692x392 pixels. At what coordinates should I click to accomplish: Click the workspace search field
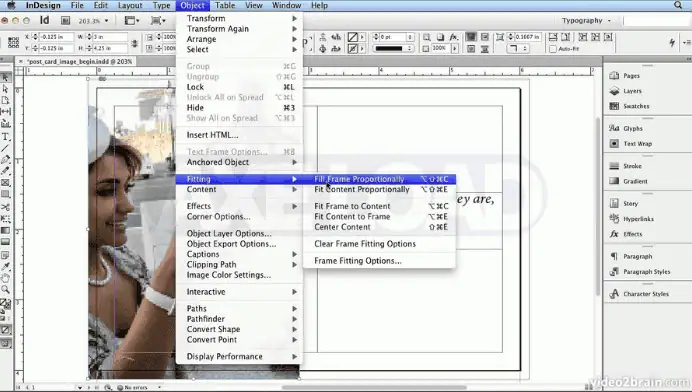coord(657,20)
